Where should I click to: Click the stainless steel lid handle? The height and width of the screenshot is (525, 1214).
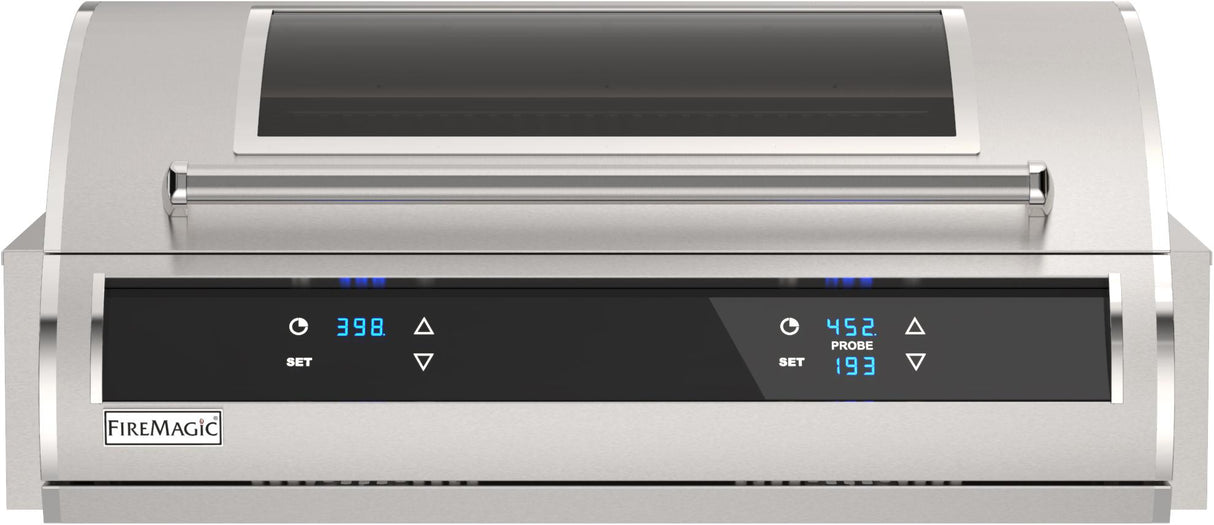coord(610,184)
